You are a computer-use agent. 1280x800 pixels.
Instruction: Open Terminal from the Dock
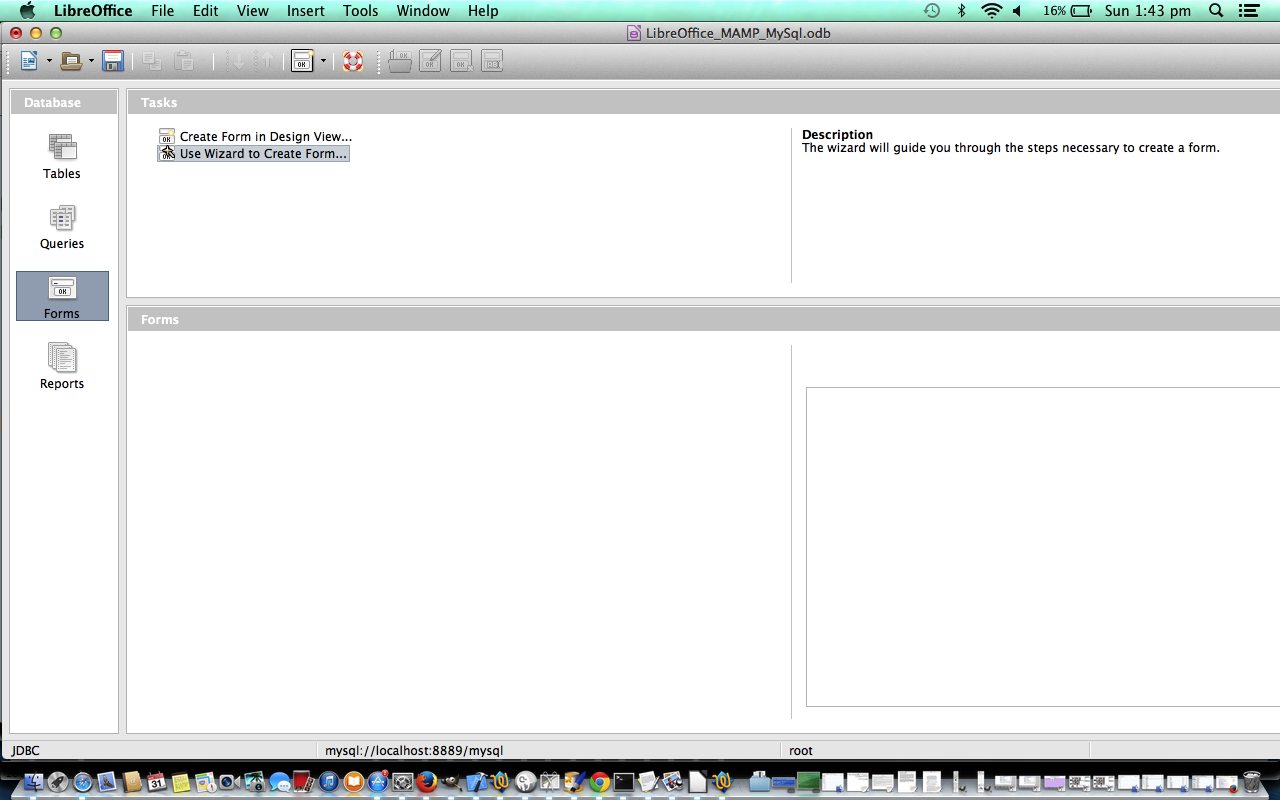pyautogui.click(x=624, y=782)
